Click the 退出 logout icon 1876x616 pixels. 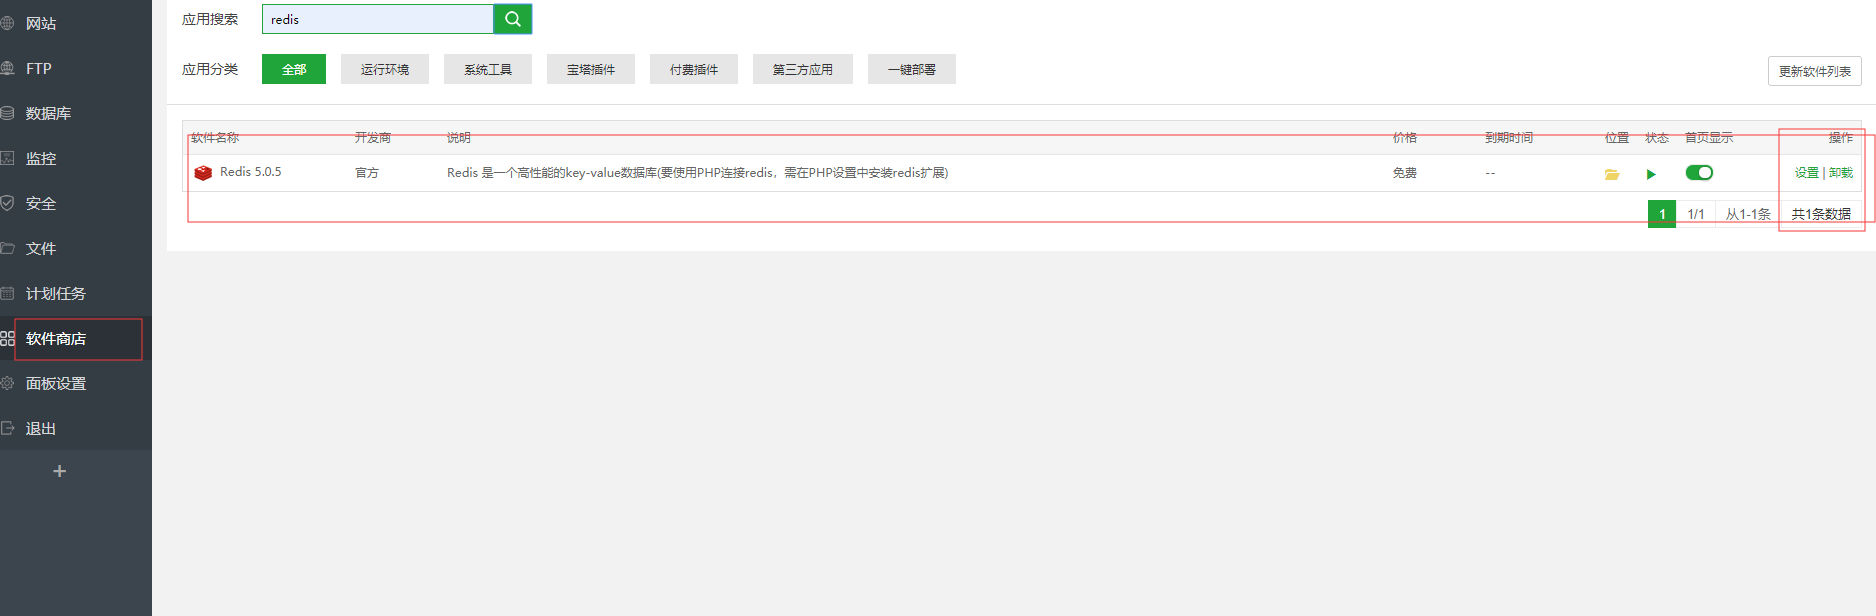pos(7,428)
